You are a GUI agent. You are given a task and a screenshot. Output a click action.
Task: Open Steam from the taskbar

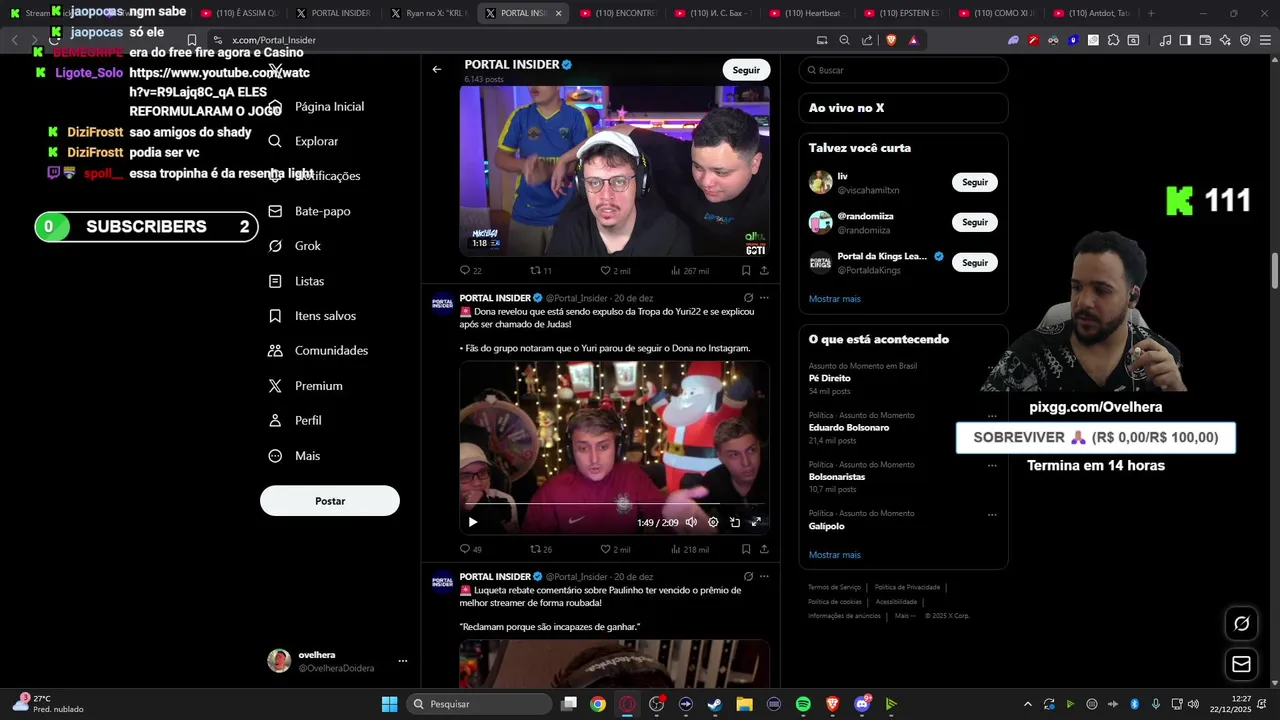tap(715, 704)
